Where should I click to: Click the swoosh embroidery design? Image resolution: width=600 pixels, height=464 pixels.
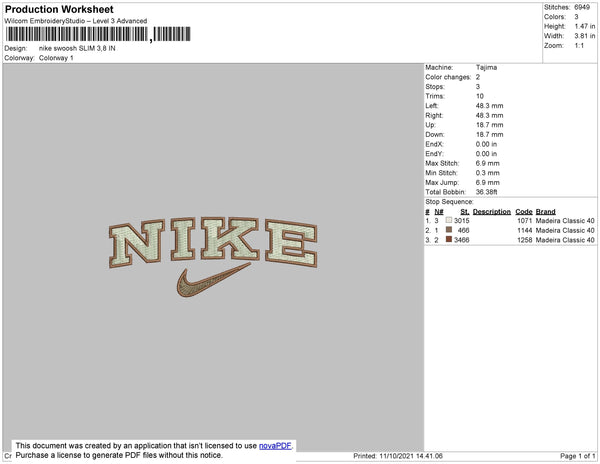click(213, 280)
